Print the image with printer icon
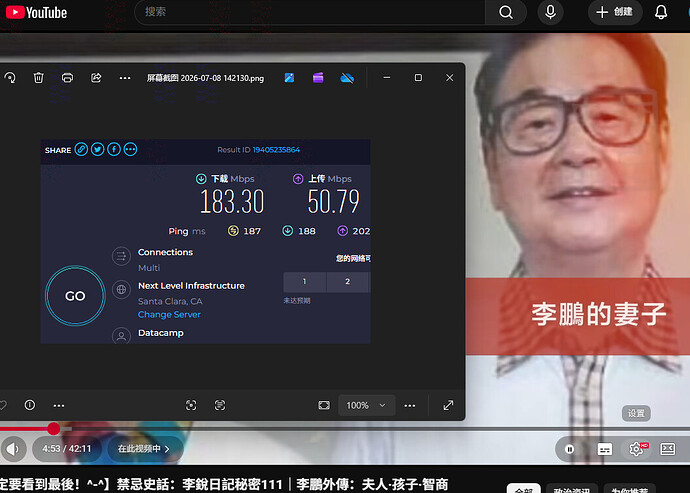The width and height of the screenshot is (690, 493). pos(67,78)
